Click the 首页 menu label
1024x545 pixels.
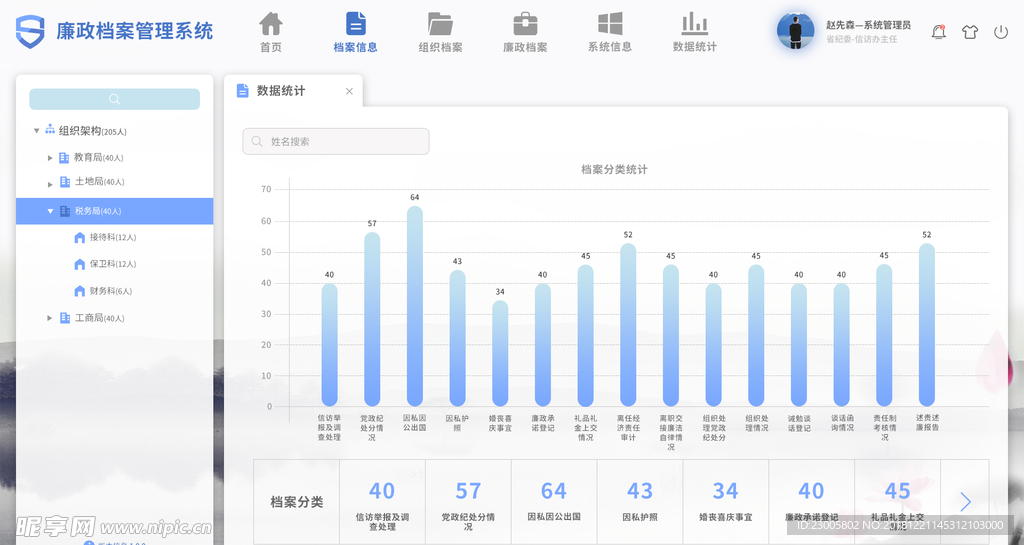270,47
